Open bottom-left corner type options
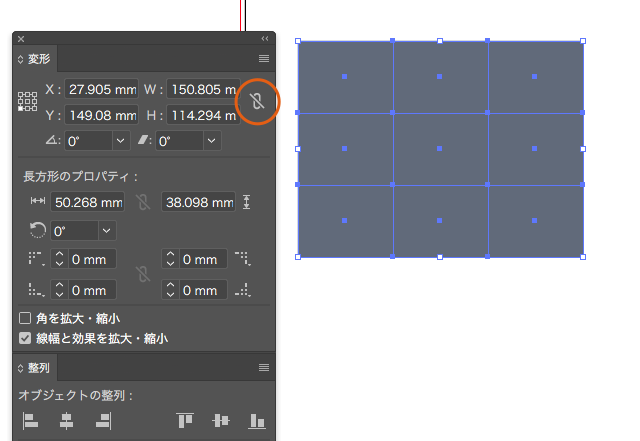 (36, 290)
